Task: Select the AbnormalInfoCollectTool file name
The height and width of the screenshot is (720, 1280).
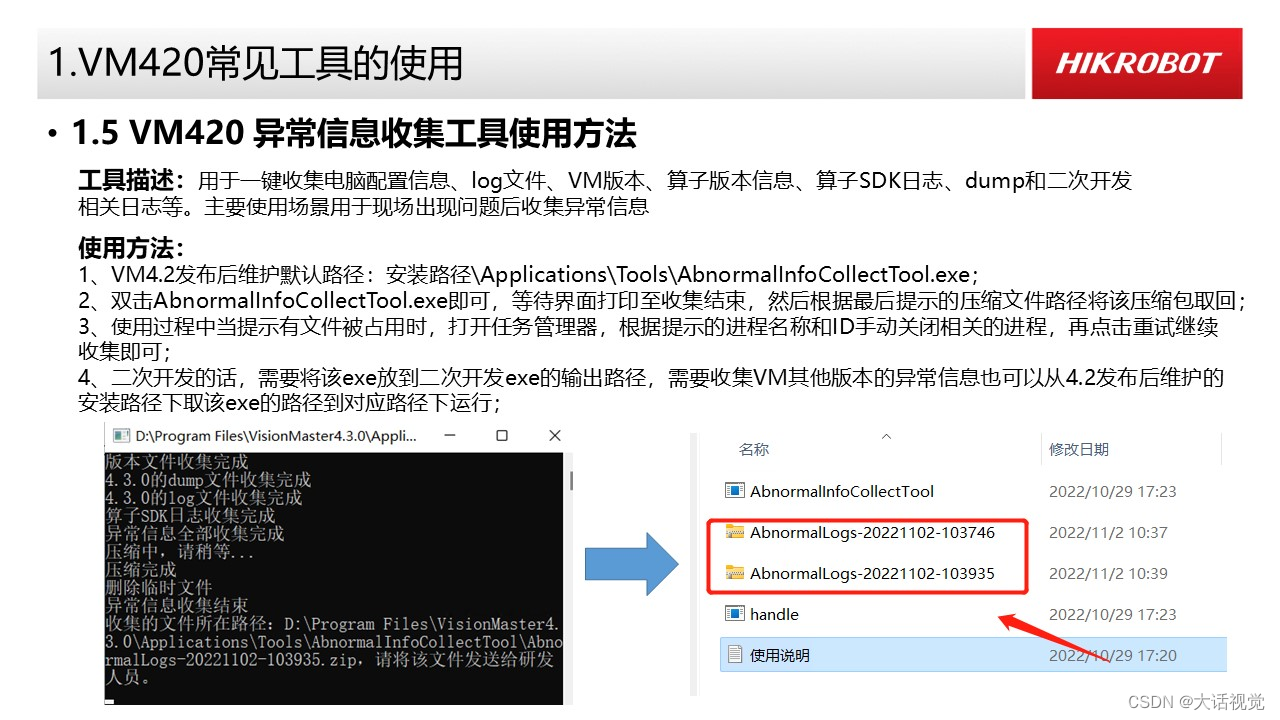Action: pyautogui.click(x=842, y=491)
